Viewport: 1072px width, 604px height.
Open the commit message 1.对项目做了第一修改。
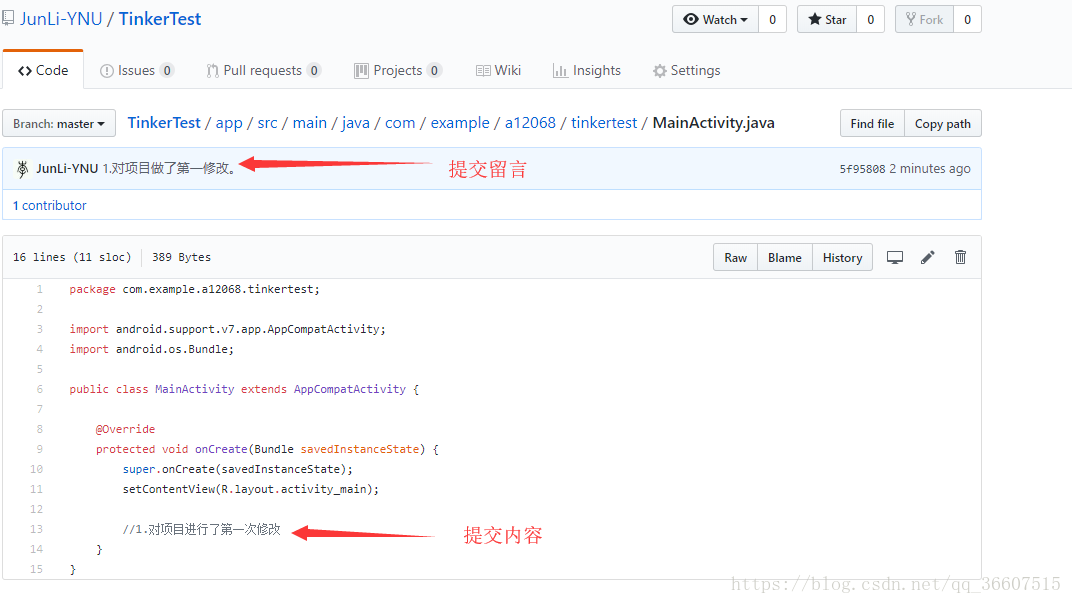click(169, 168)
